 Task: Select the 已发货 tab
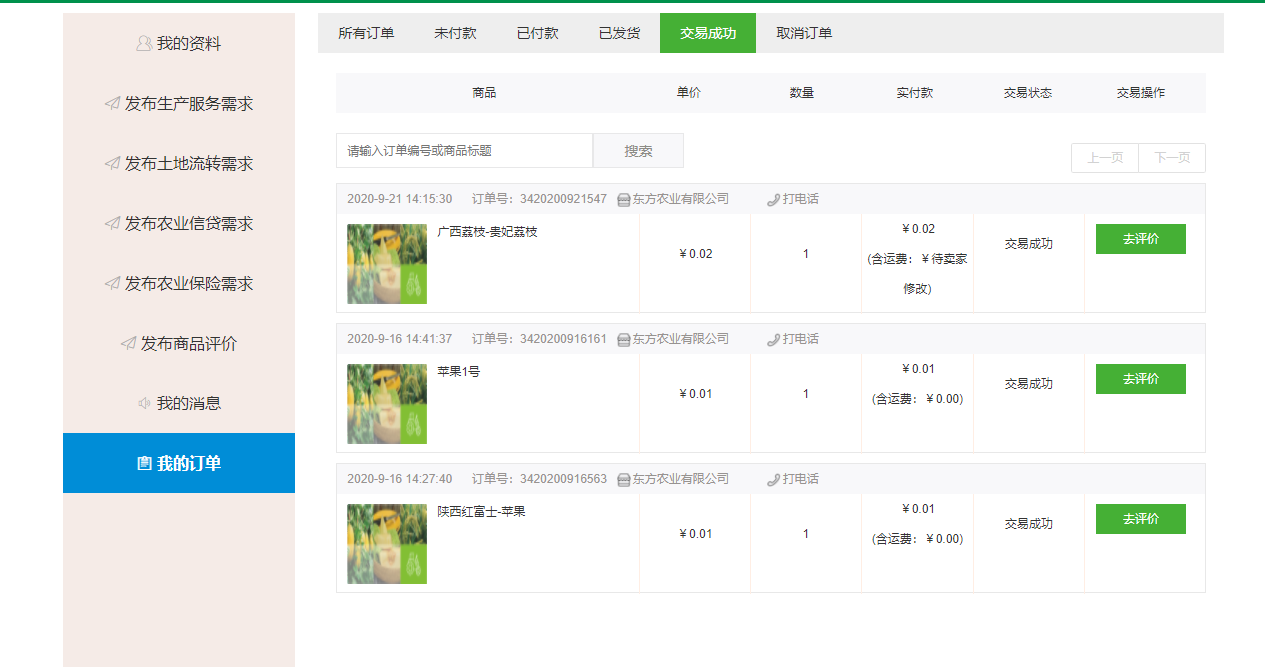point(619,33)
